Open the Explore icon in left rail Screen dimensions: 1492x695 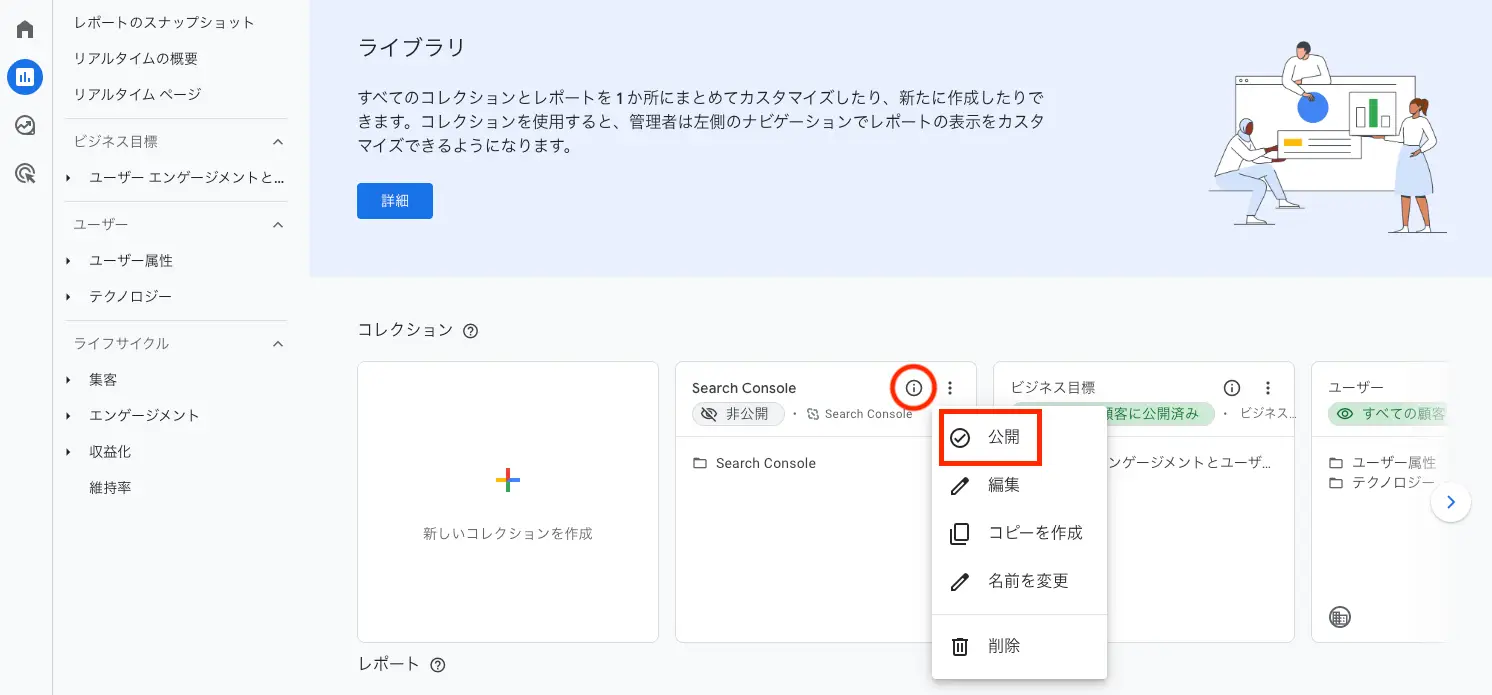pos(25,125)
